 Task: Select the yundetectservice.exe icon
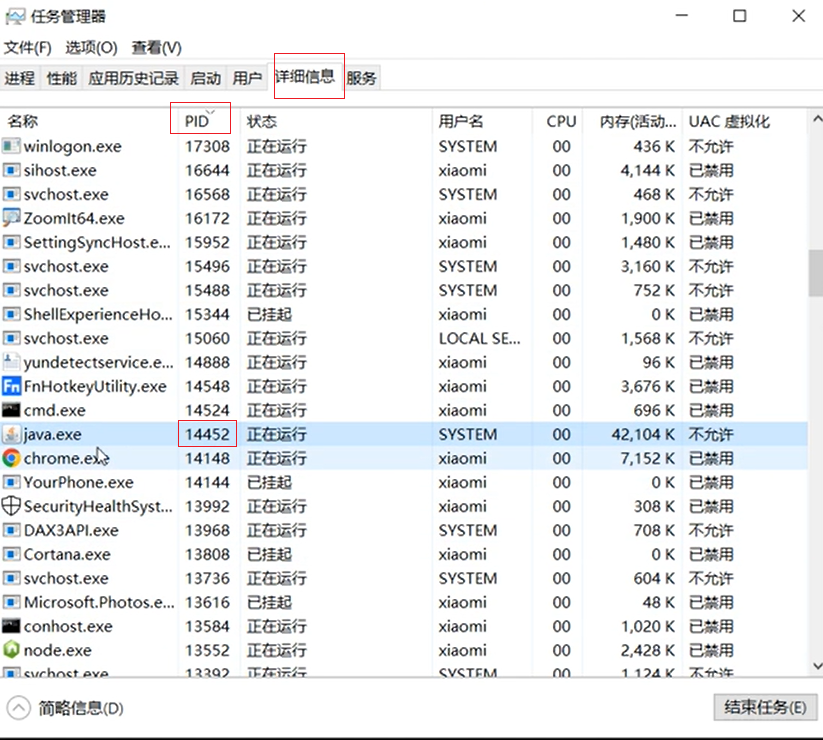pos(11,362)
